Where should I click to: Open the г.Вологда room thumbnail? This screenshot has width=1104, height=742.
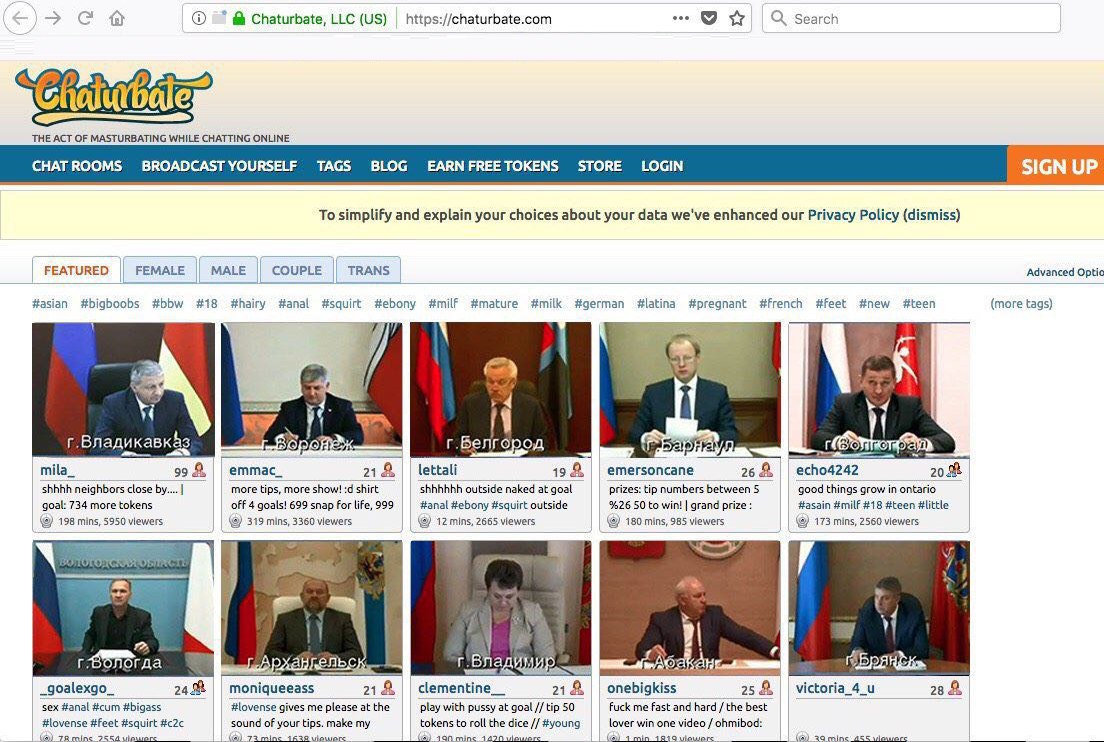[123, 608]
